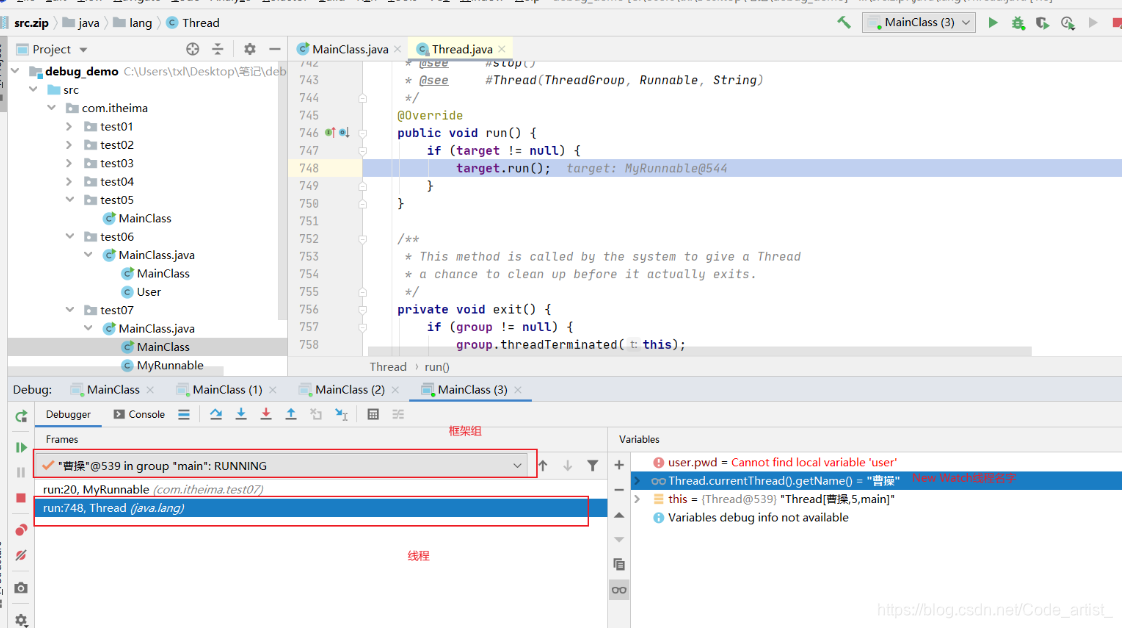
Task: Collapse the test05 package
Action: point(69,200)
